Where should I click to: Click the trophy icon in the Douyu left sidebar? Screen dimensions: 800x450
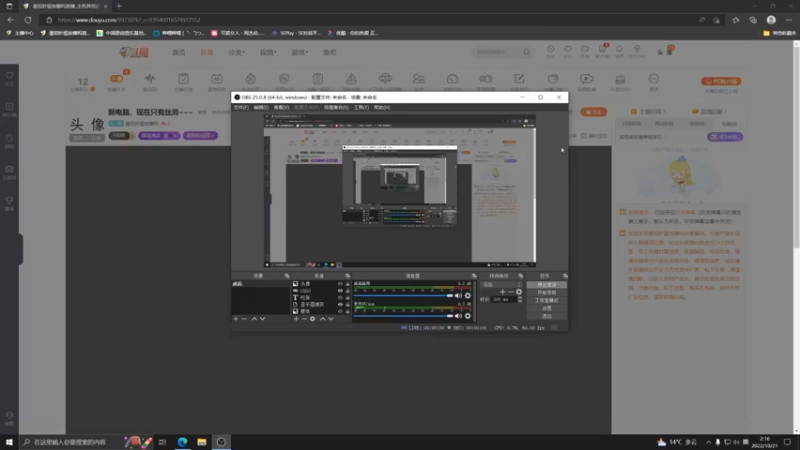click(9, 201)
